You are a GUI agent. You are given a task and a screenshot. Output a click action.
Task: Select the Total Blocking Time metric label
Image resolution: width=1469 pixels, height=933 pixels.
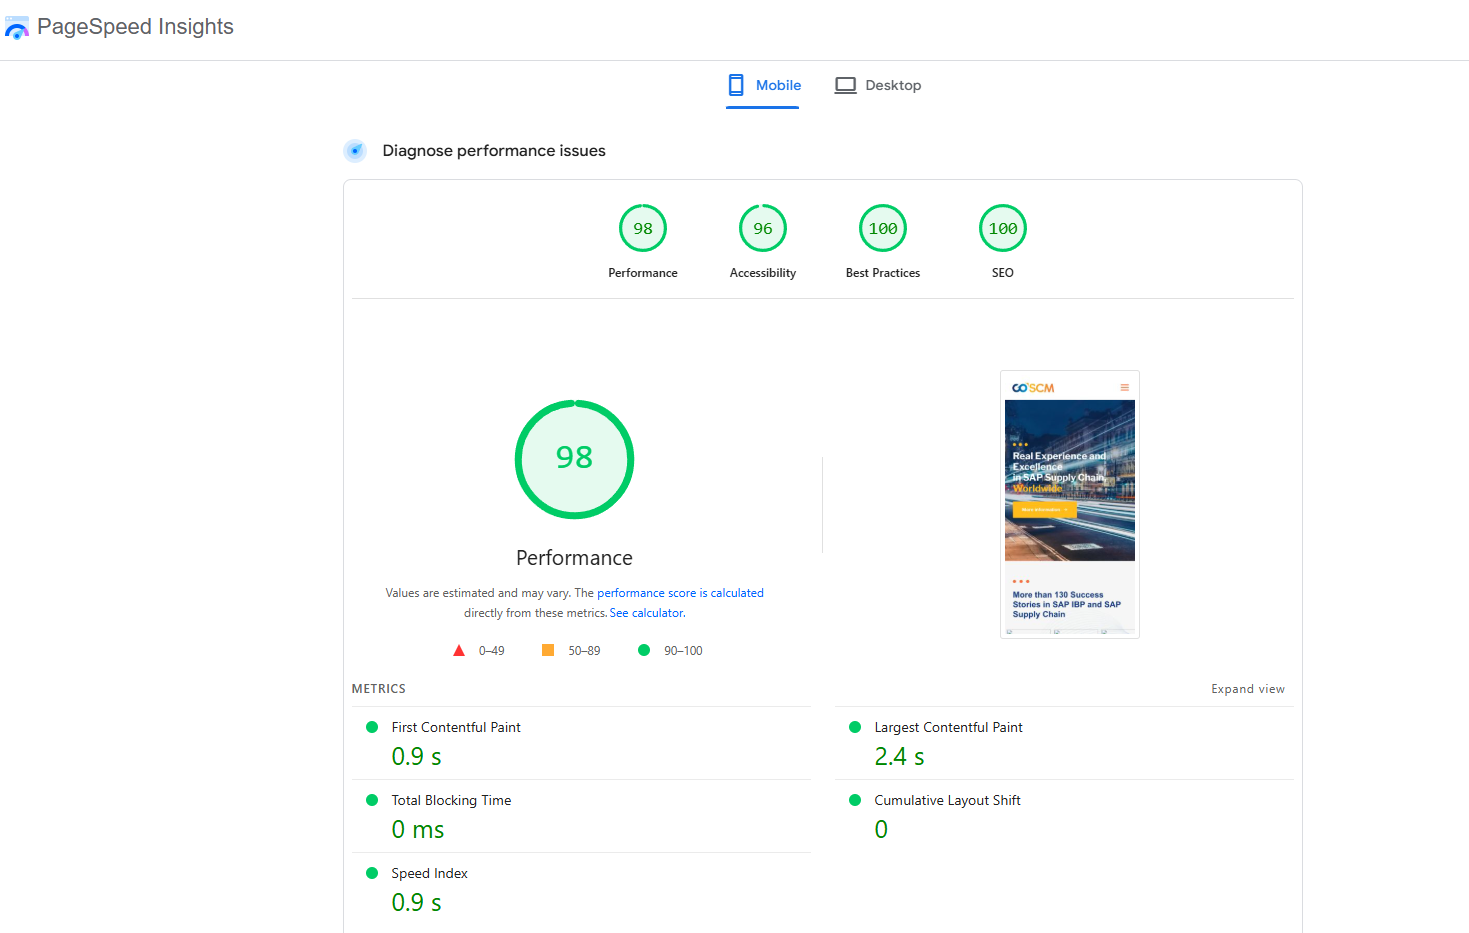coord(451,800)
